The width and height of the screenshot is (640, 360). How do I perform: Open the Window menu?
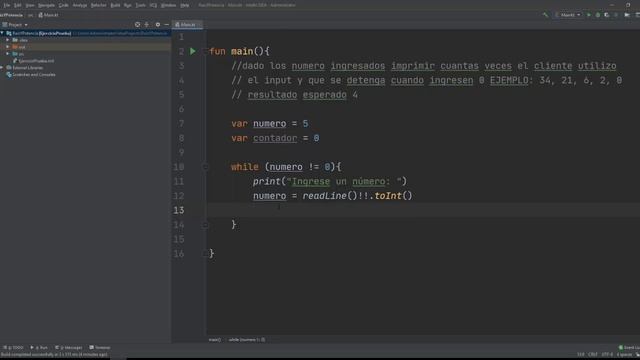click(x=168, y=5)
